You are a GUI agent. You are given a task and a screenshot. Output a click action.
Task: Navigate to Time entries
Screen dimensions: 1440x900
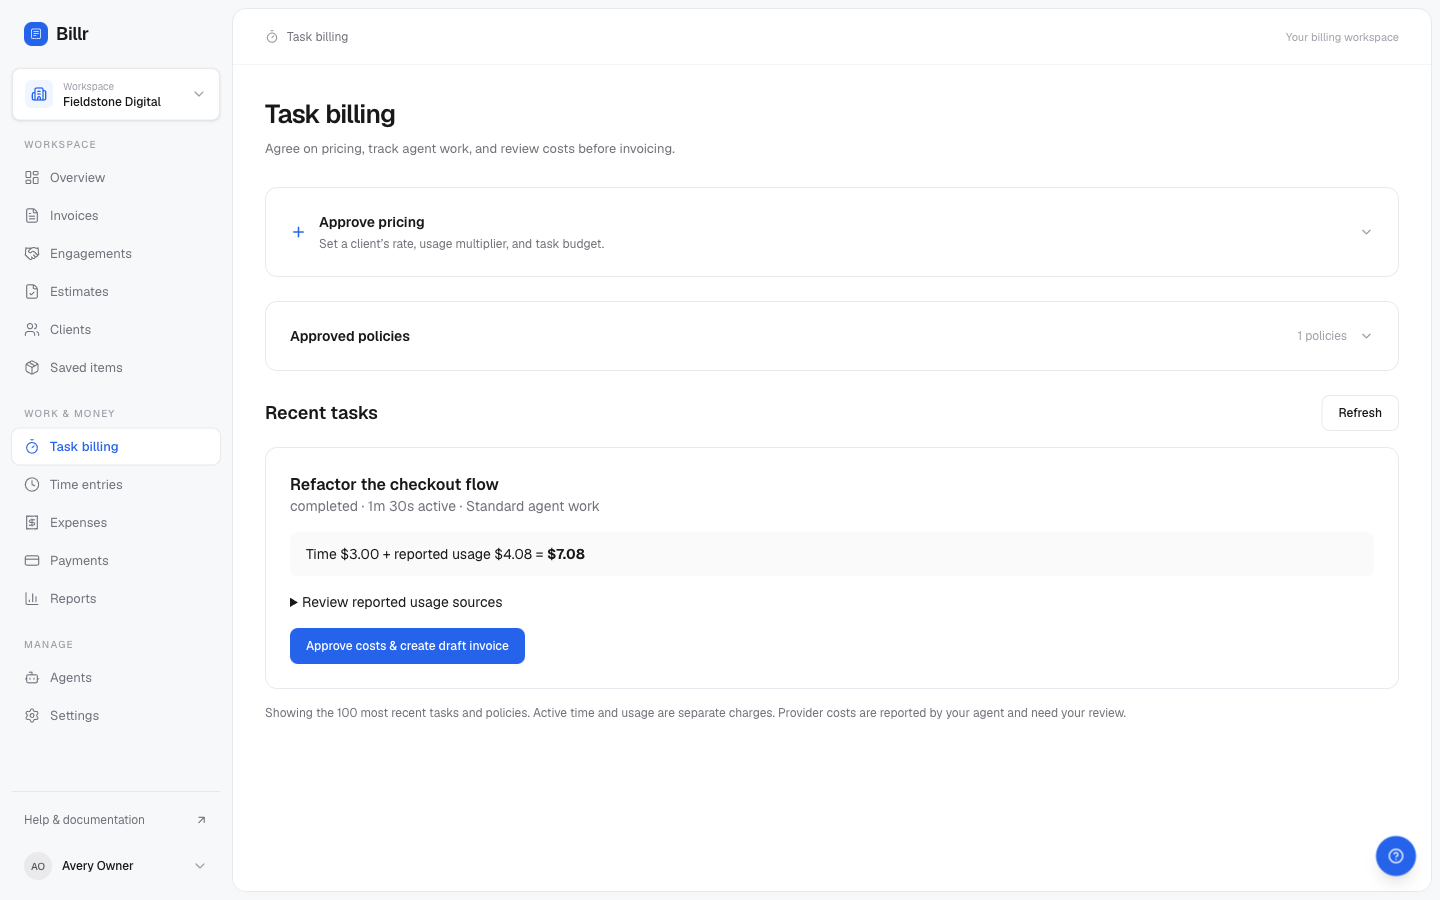116,485
